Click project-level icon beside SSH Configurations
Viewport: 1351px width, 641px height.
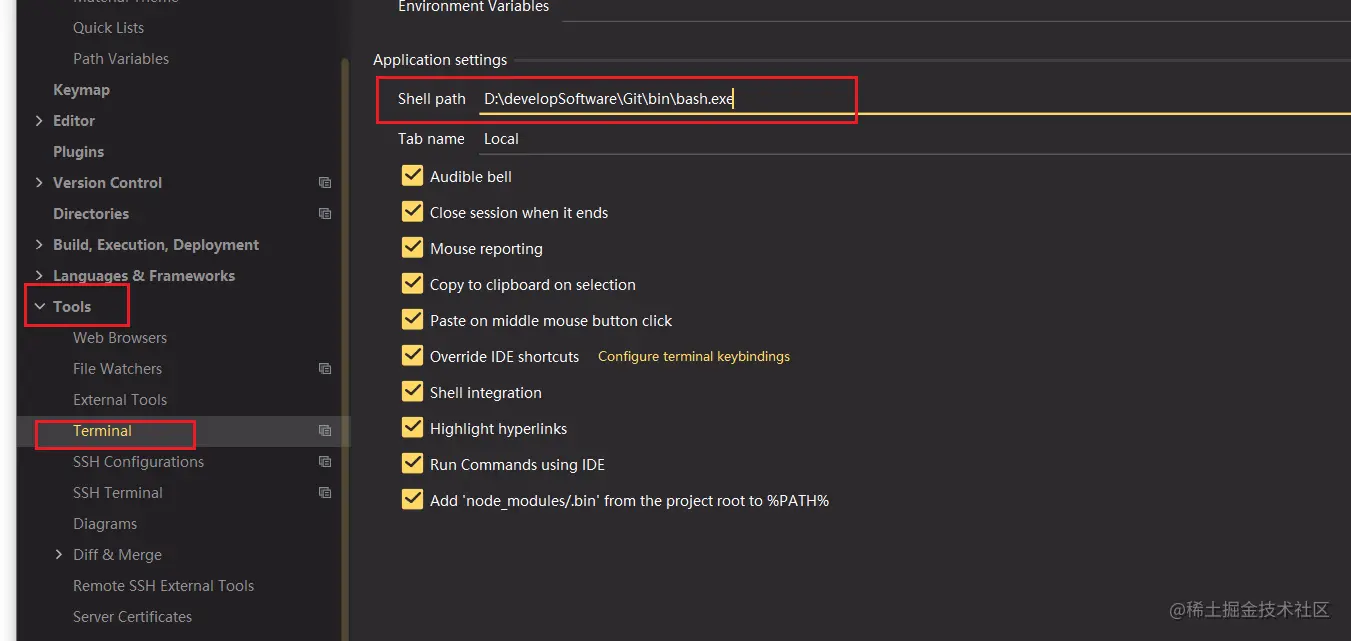click(325, 462)
